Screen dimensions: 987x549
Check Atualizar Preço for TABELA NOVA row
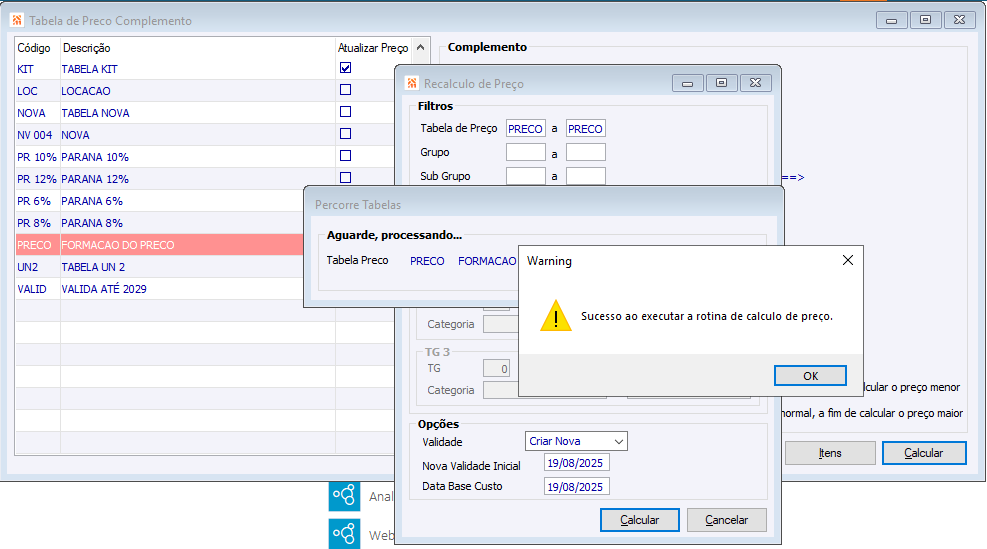(x=345, y=112)
